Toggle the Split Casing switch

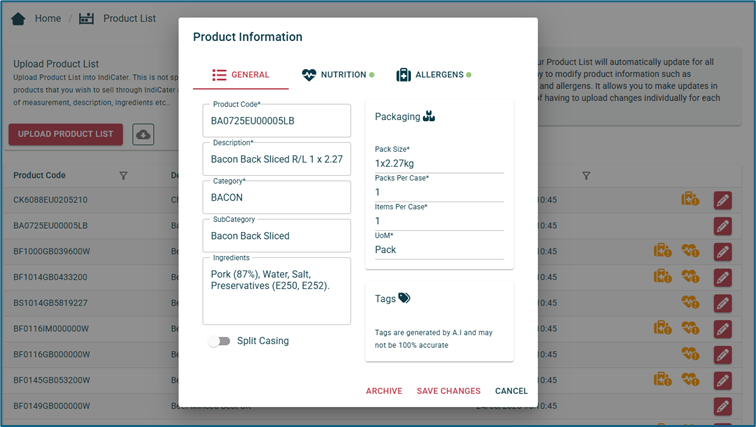tap(219, 341)
